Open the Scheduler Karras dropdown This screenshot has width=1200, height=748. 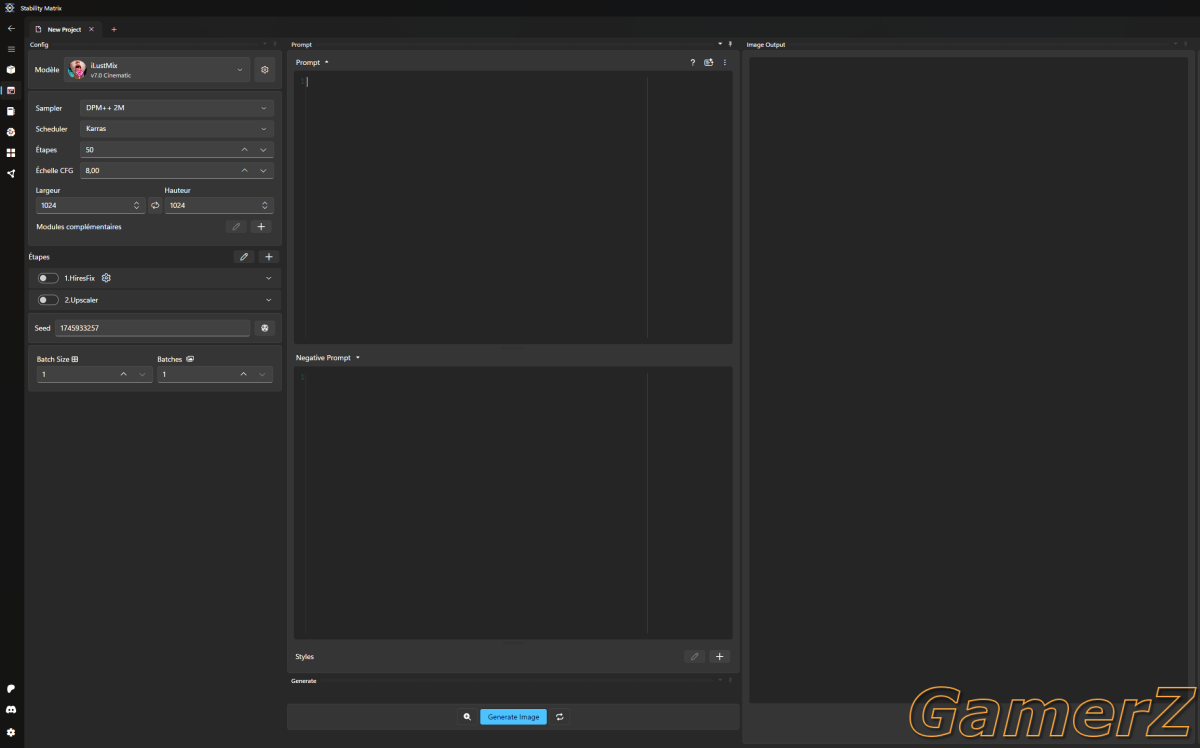(x=177, y=129)
